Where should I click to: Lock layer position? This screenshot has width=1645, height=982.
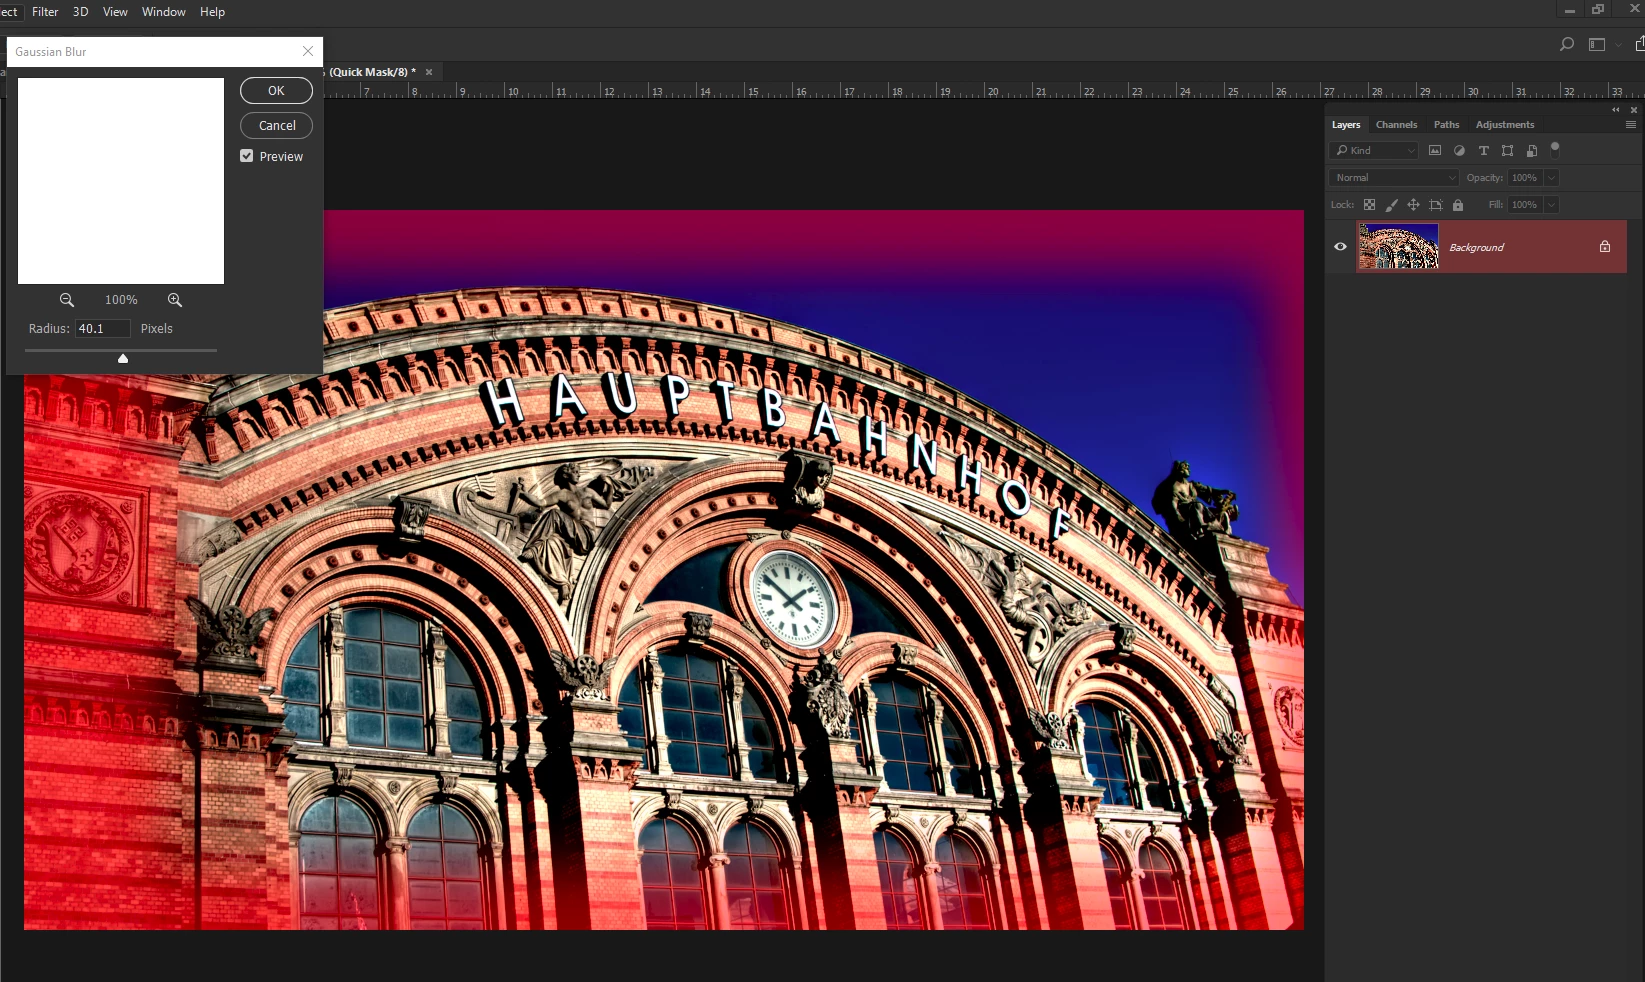pyautogui.click(x=1413, y=205)
